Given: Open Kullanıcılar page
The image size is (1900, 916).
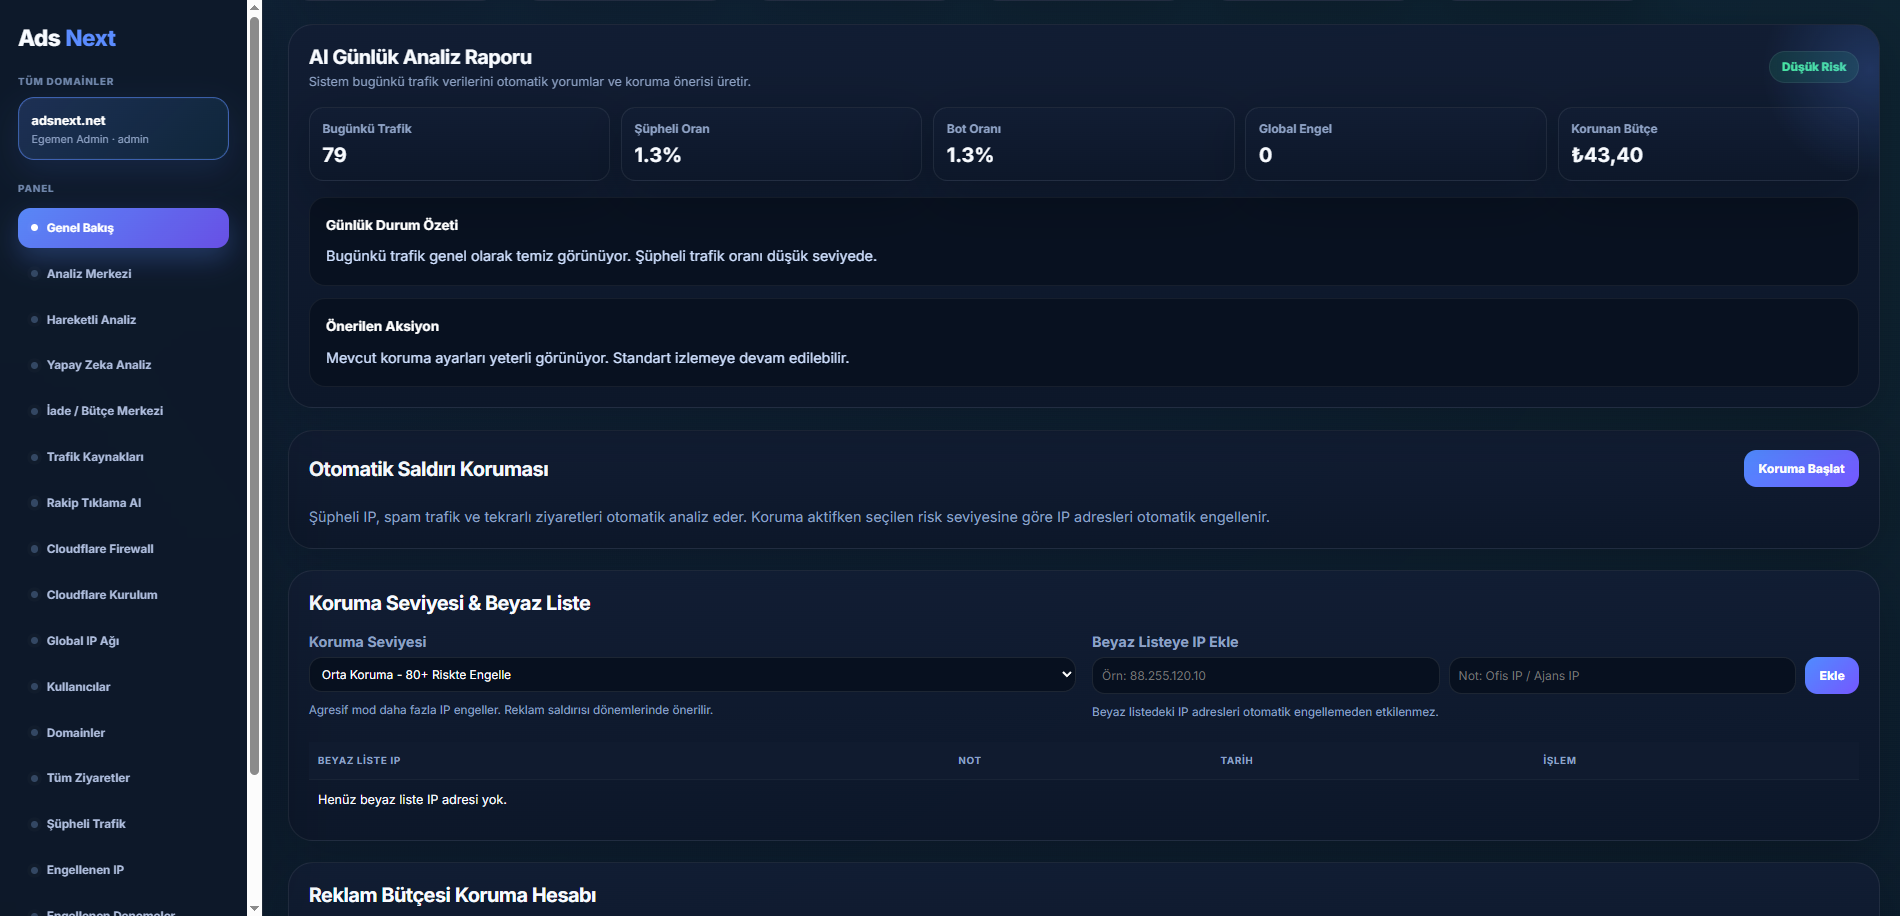Looking at the screenshot, I should pos(123,687).
